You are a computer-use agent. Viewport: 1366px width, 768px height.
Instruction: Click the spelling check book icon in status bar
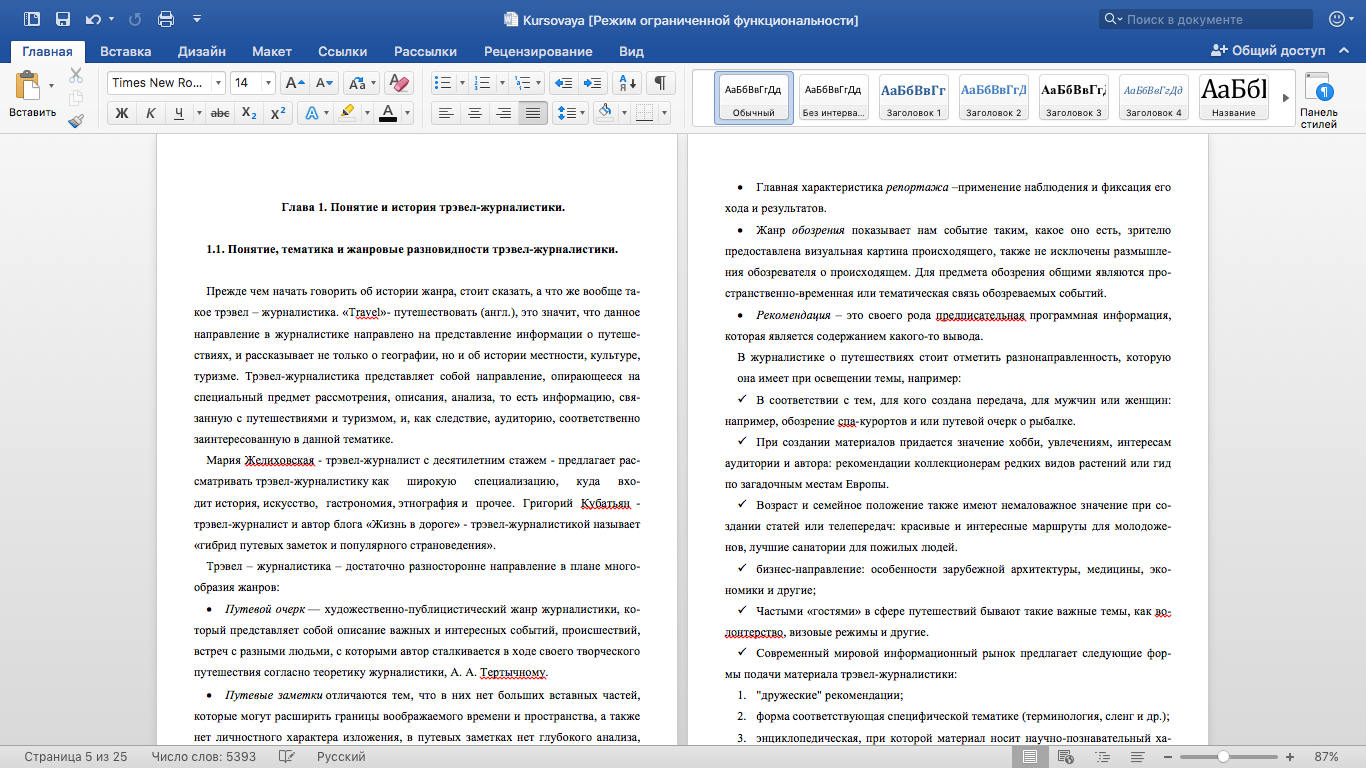click(287, 757)
